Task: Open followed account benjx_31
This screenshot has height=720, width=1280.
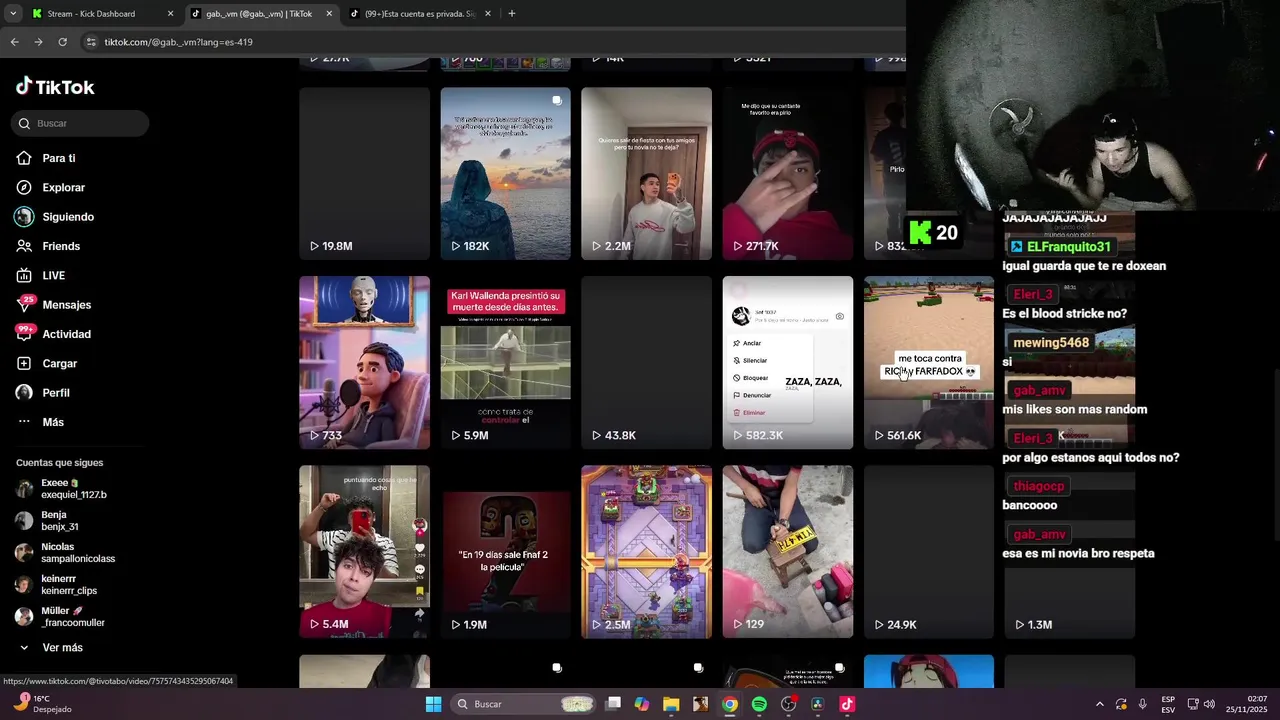Action: [x=47, y=521]
